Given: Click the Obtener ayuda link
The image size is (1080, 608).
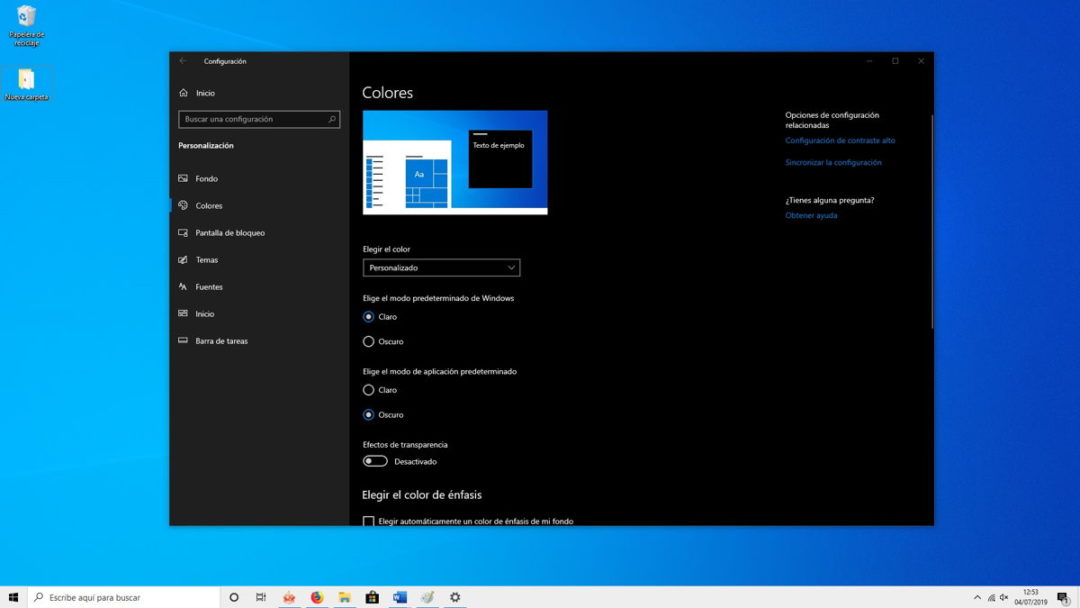Looking at the screenshot, I should [x=811, y=215].
